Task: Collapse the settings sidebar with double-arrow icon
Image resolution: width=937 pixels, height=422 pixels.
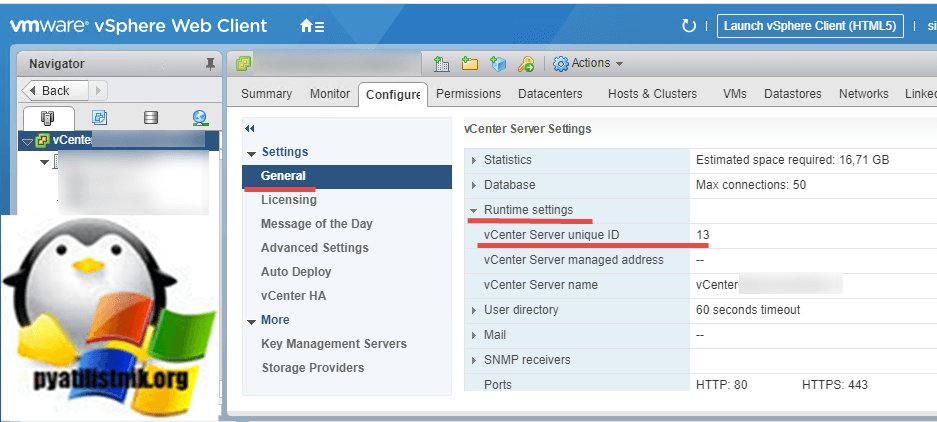Action: point(250,129)
